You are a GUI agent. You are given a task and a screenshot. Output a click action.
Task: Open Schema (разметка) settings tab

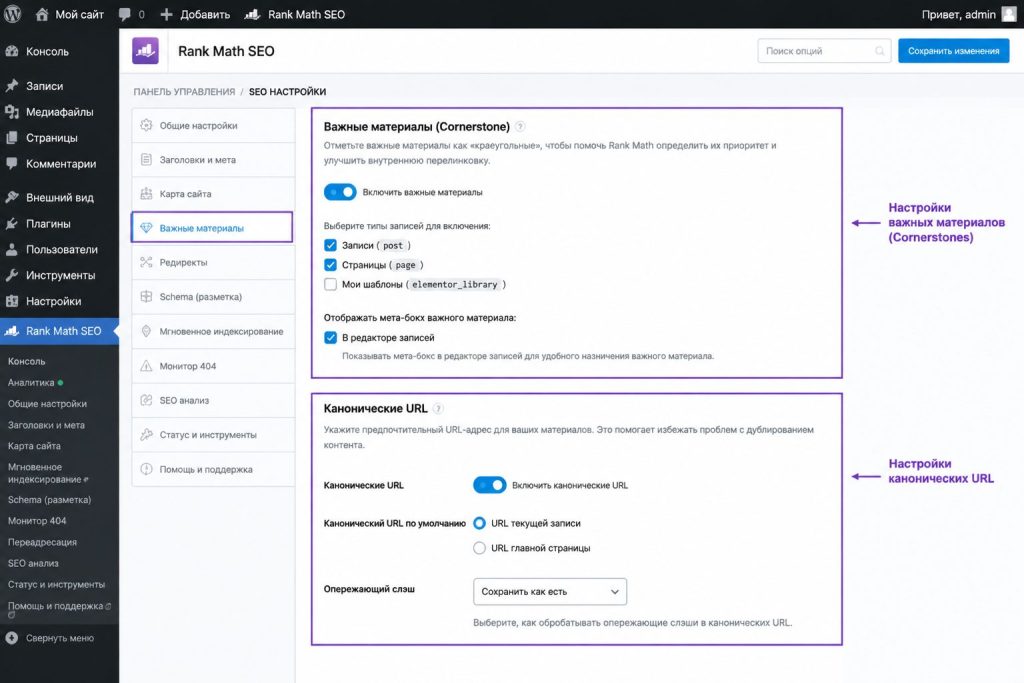pyautogui.click(x=213, y=297)
